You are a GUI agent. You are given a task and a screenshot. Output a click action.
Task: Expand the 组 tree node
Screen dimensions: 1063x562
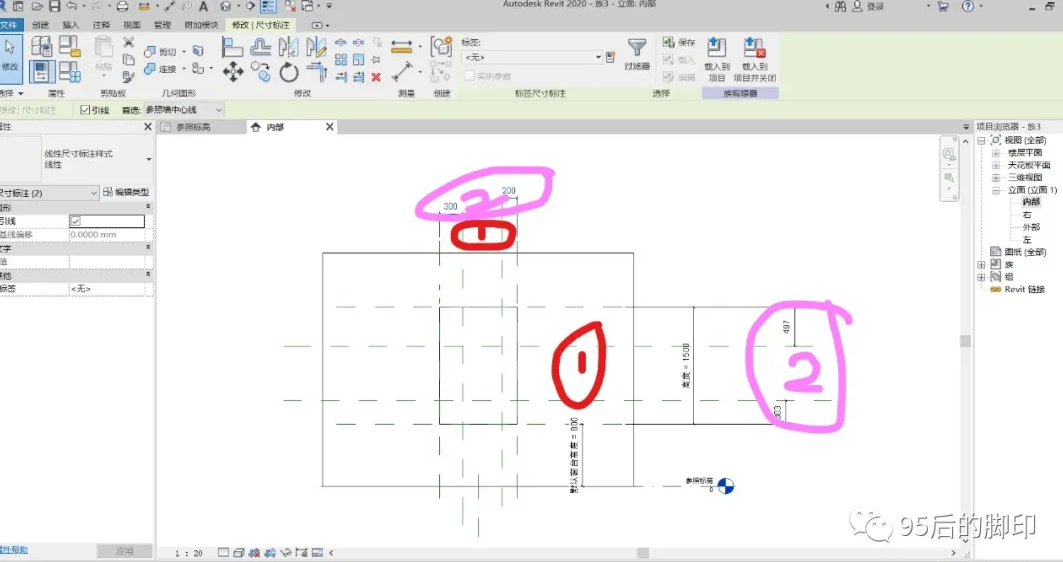981,277
